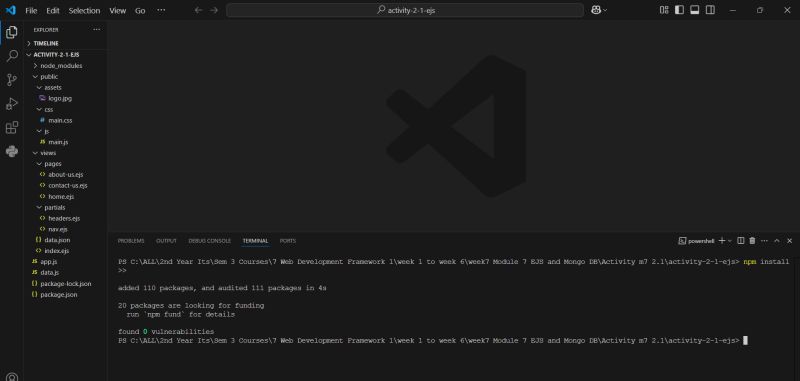Open the Search view in activity bar
Viewport: 800px width, 381px height.
[x=12, y=56]
